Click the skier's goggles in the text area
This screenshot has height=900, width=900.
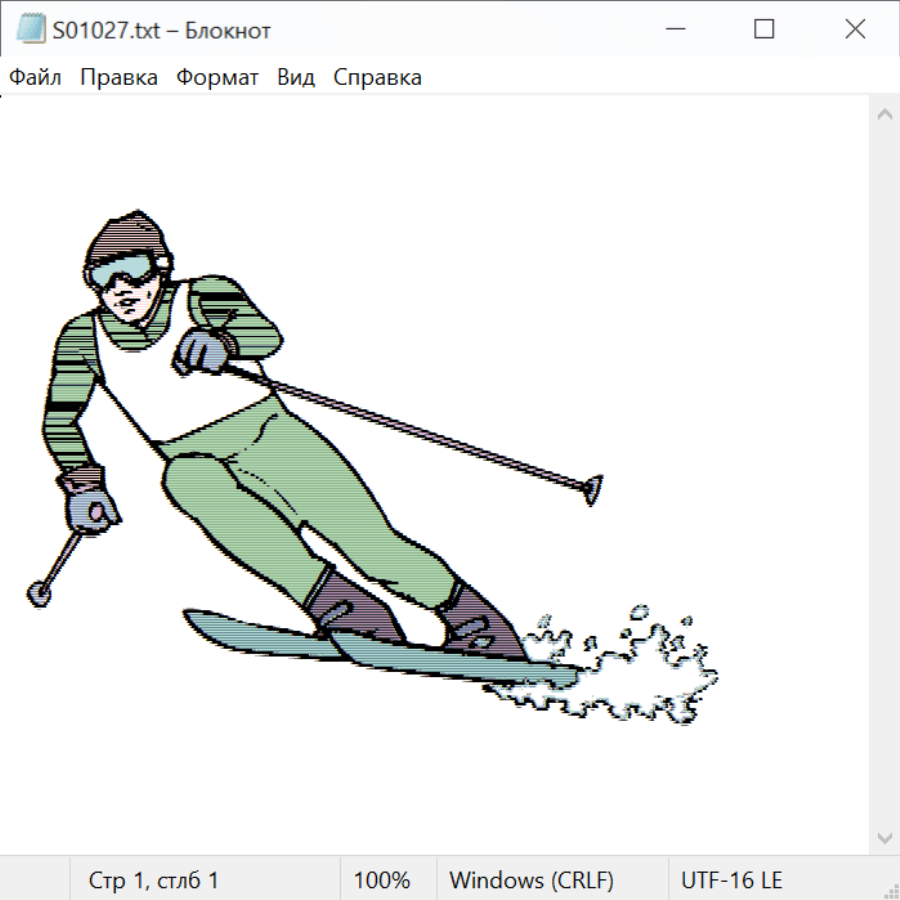[x=122, y=270]
